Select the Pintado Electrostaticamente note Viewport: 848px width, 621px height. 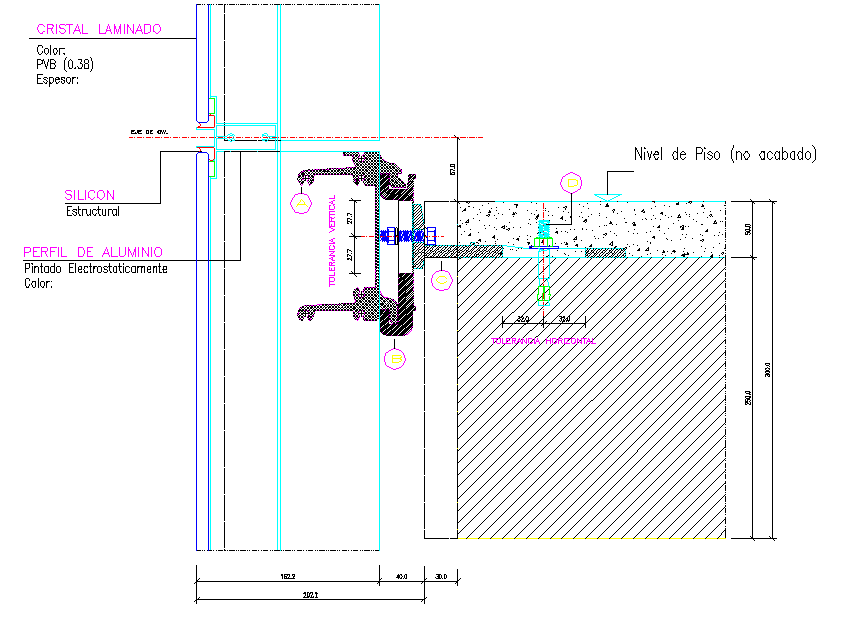[95, 269]
